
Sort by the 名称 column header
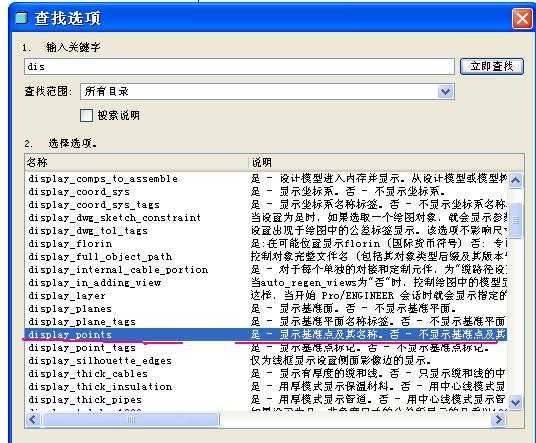pos(136,162)
